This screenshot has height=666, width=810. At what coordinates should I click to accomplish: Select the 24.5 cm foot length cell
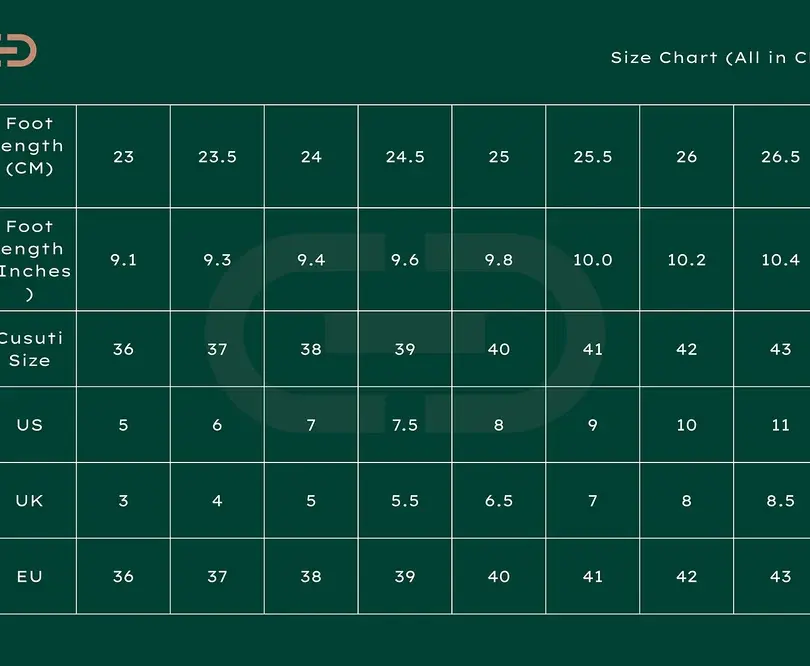pyautogui.click(x=405, y=157)
